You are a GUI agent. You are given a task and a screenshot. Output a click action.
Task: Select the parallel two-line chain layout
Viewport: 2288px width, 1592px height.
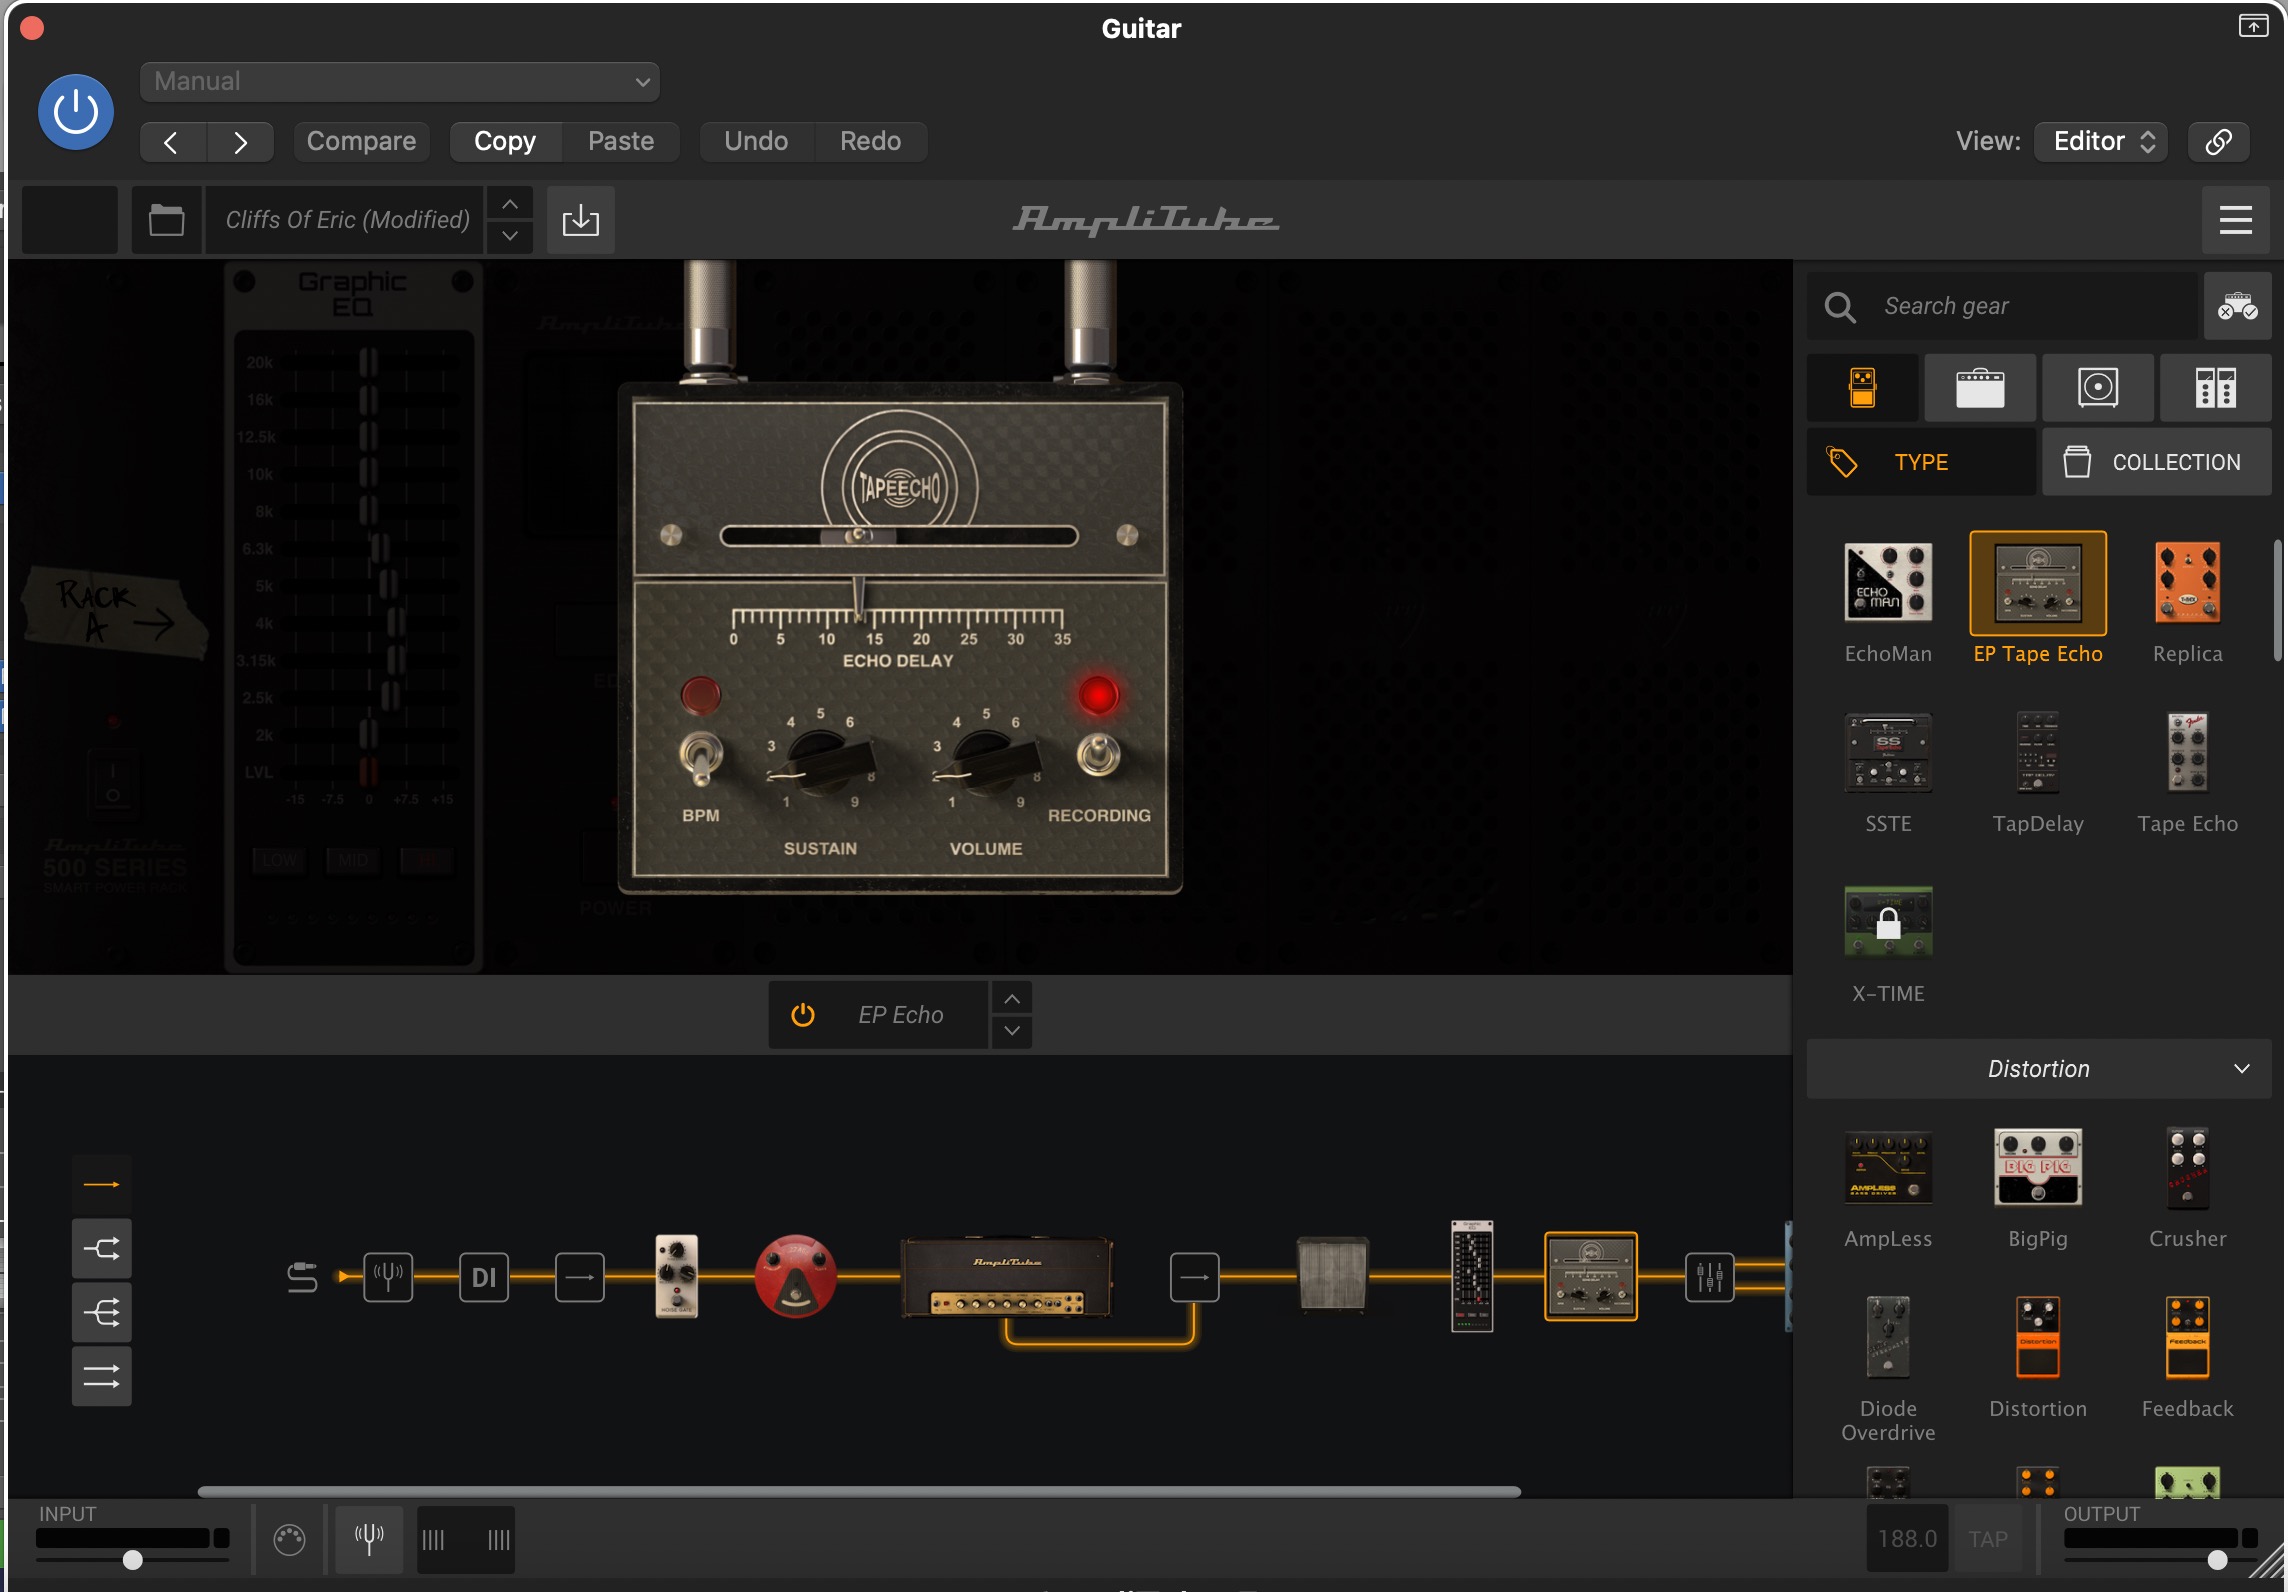point(101,1376)
